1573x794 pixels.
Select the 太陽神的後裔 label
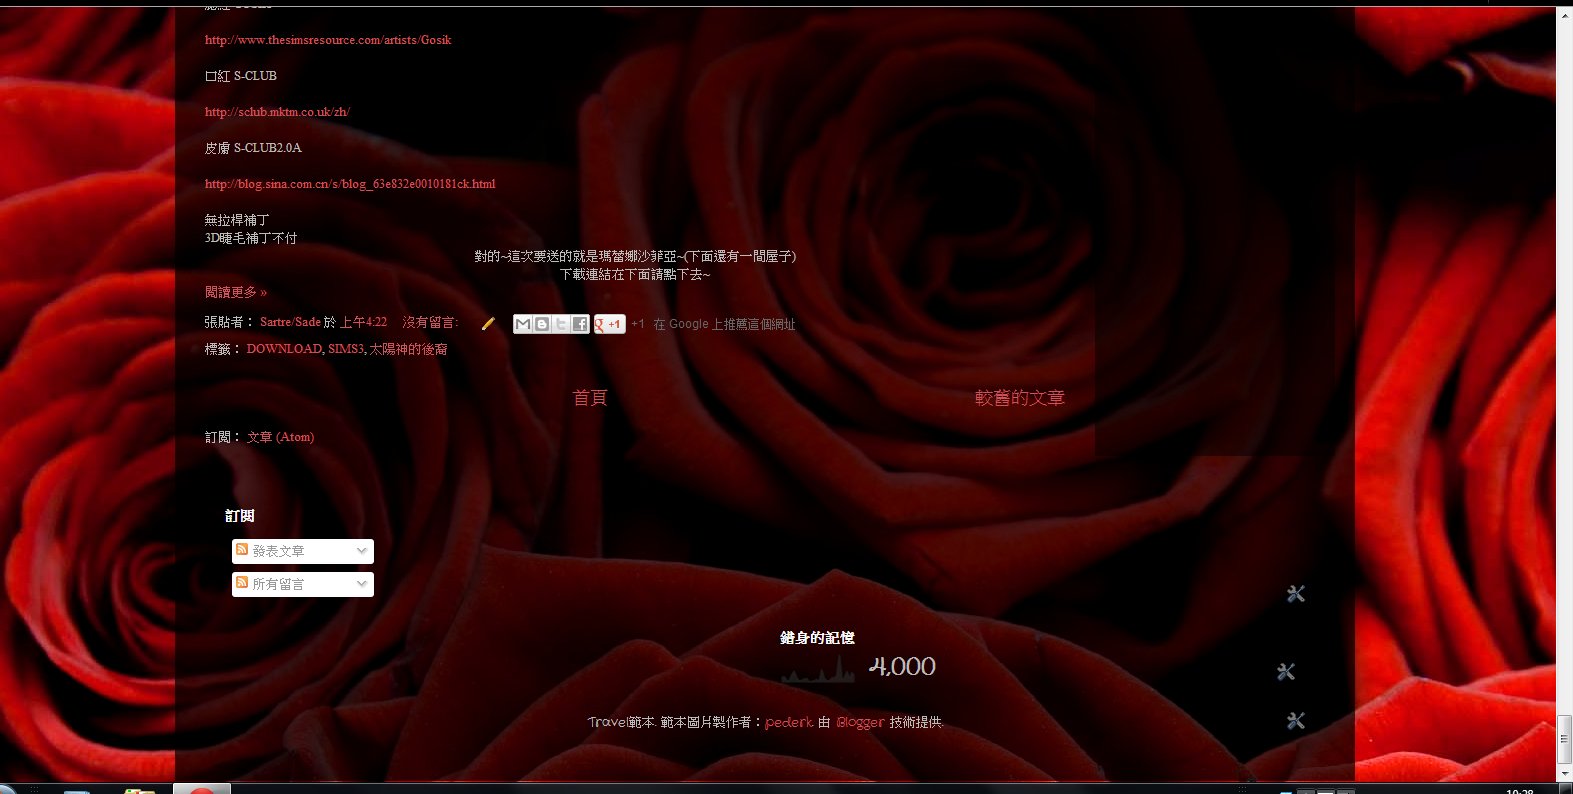(409, 349)
